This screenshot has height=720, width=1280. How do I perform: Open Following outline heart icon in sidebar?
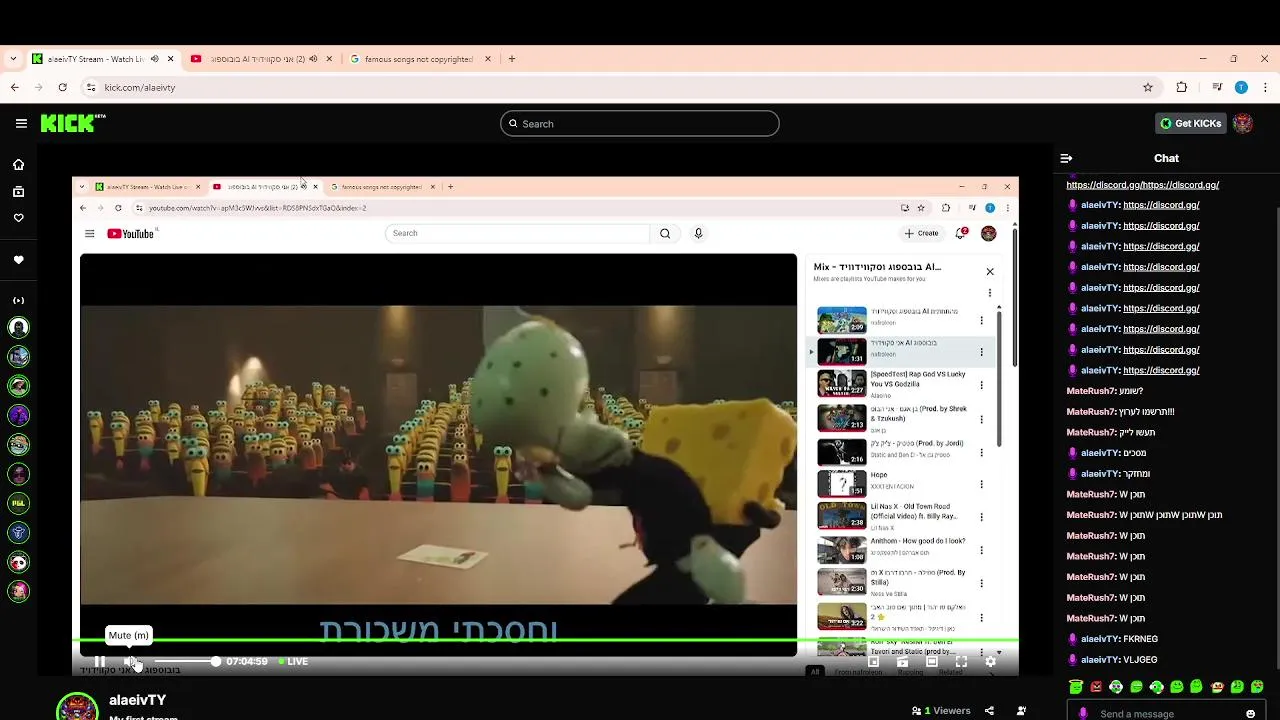click(18, 217)
